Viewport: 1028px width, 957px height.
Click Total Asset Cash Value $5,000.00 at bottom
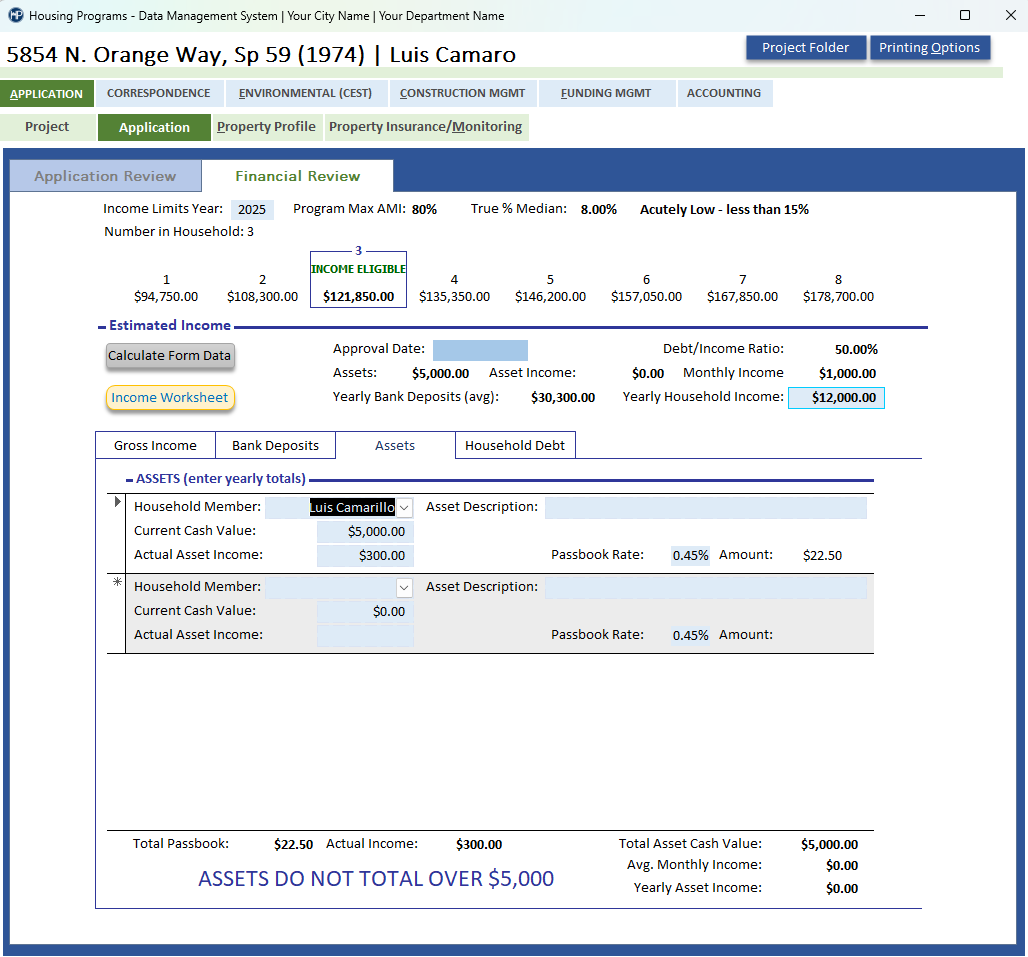pos(829,844)
